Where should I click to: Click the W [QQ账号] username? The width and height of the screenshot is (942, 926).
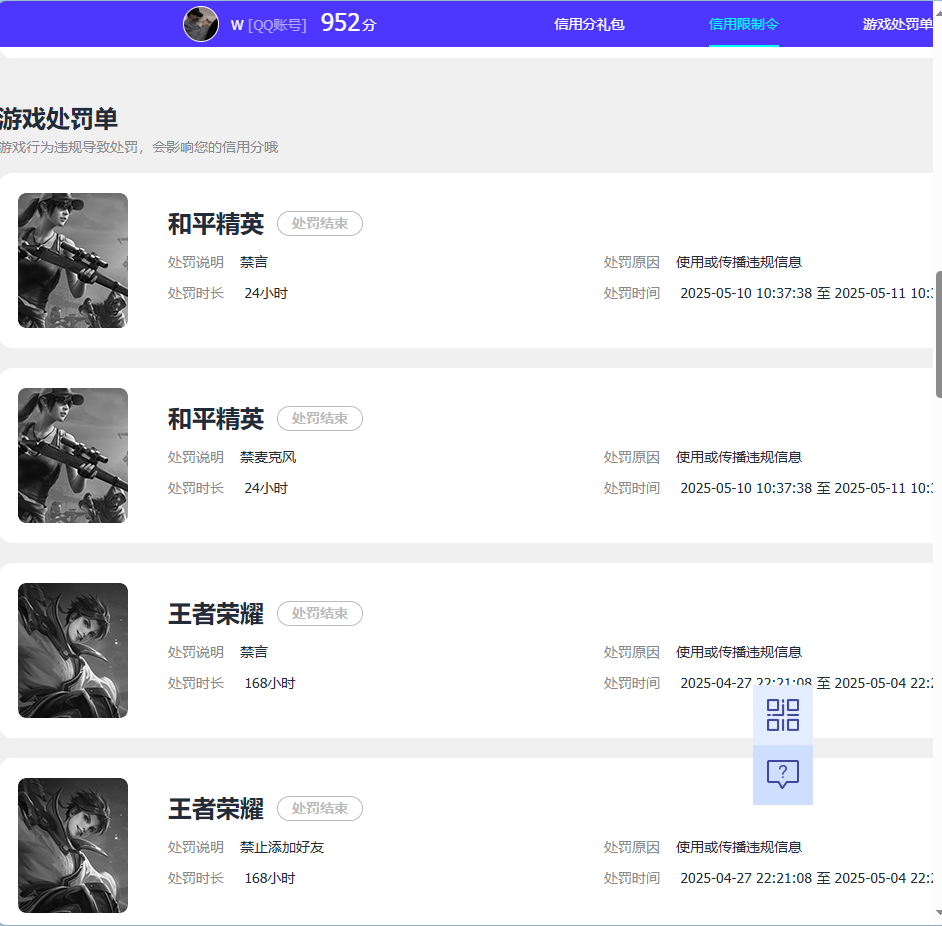point(269,25)
